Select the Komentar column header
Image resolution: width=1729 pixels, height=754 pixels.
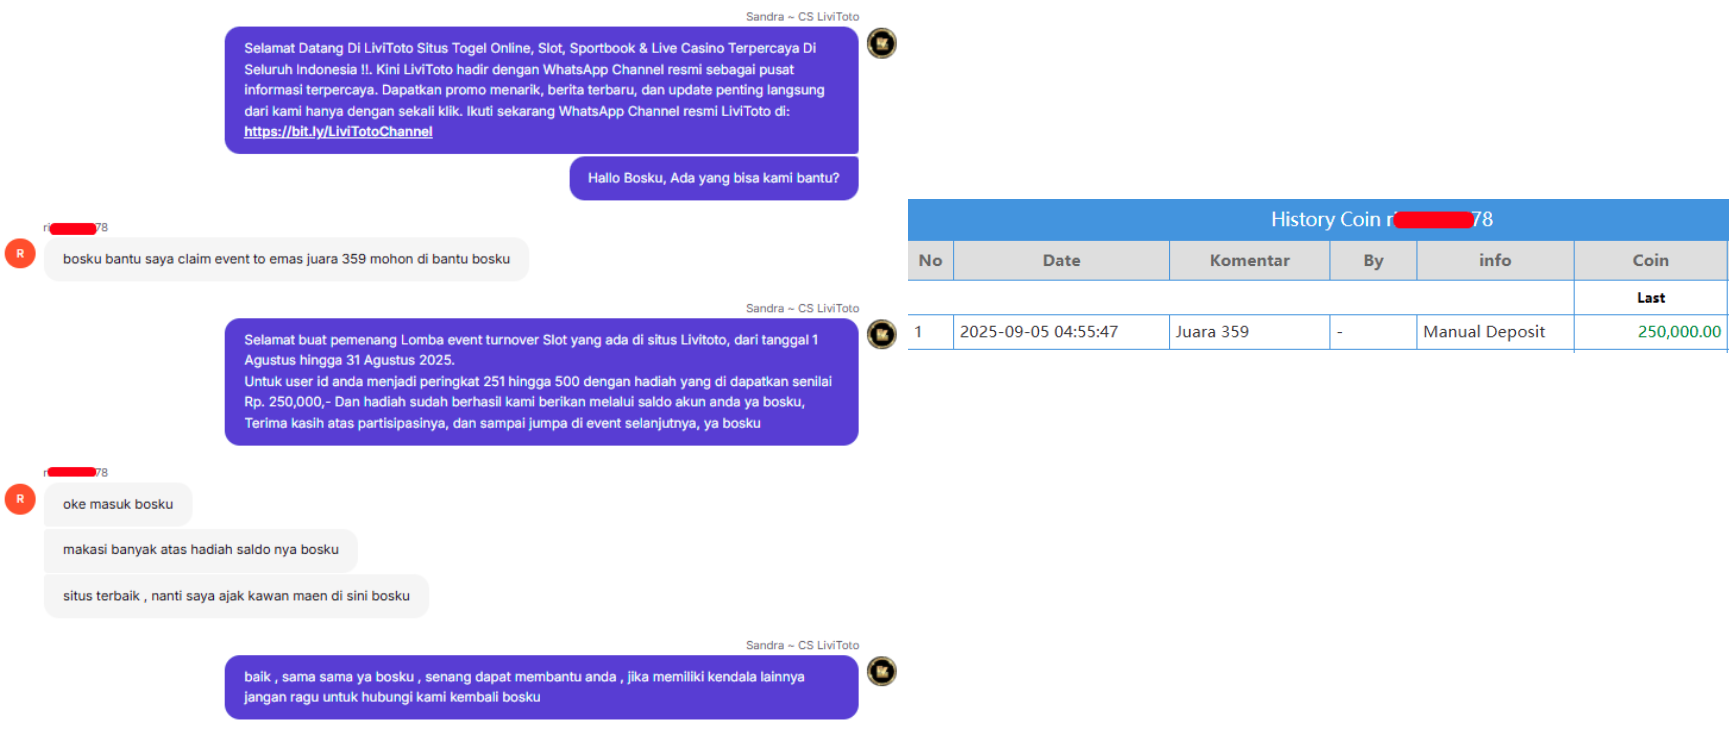click(1249, 260)
